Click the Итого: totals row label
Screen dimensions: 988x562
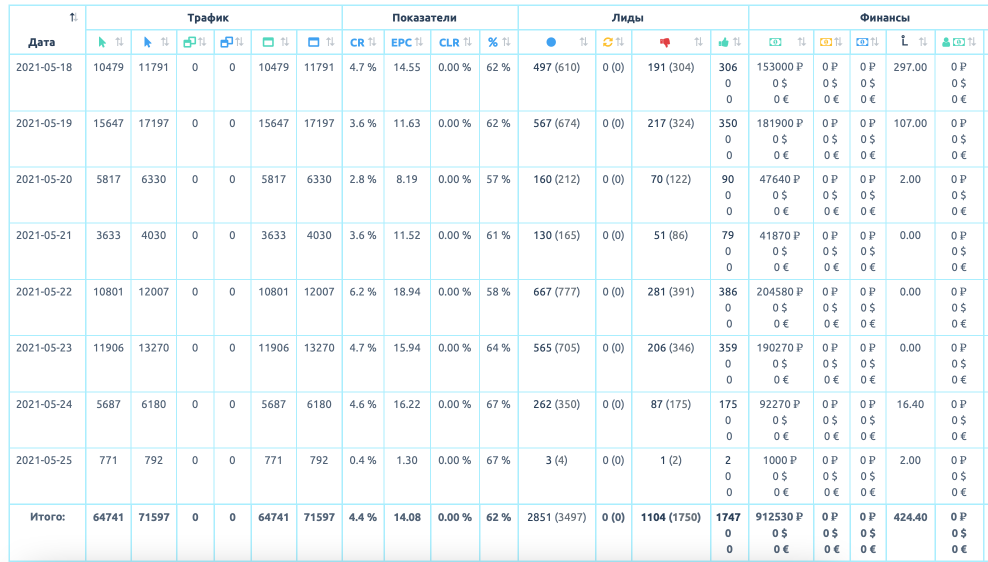point(48,517)
